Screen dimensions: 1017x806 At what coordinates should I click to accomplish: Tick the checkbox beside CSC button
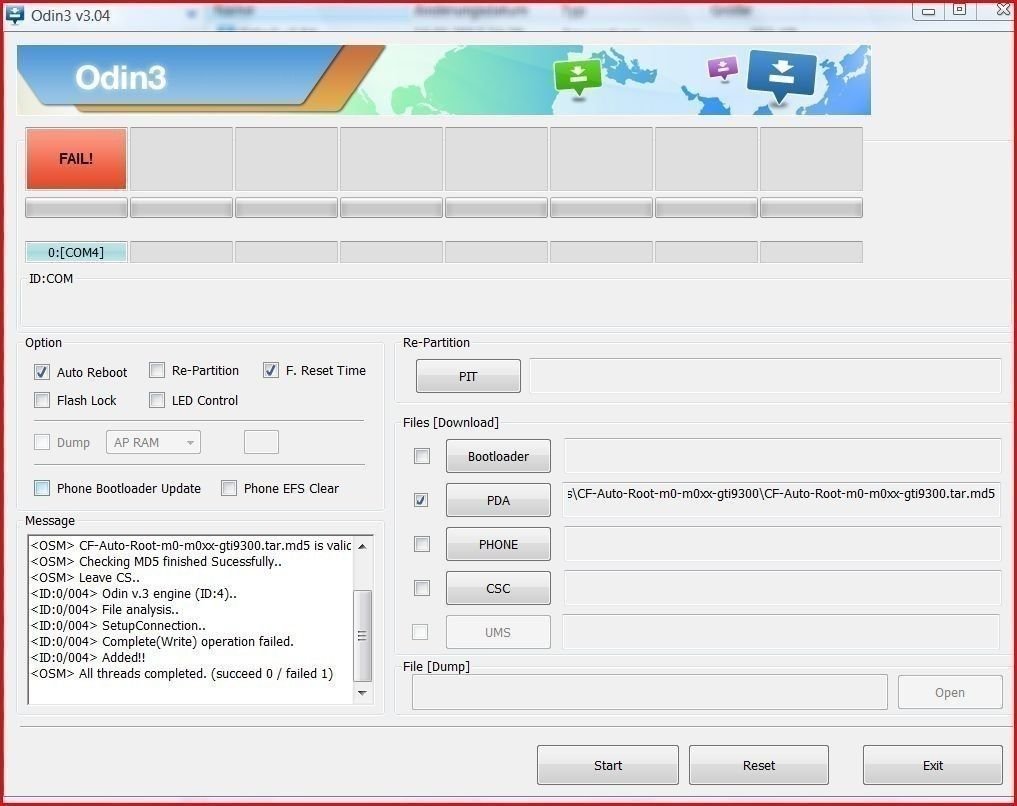[422, 588]
